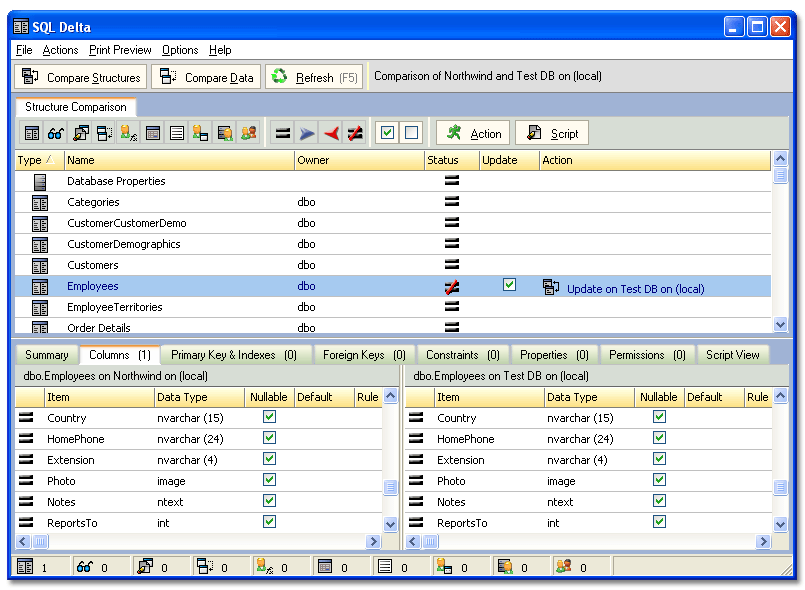Screen dimensions: 805x590
Task: Click the down arrow of Northwind columns scrollbar
Action: pos(391,524)
